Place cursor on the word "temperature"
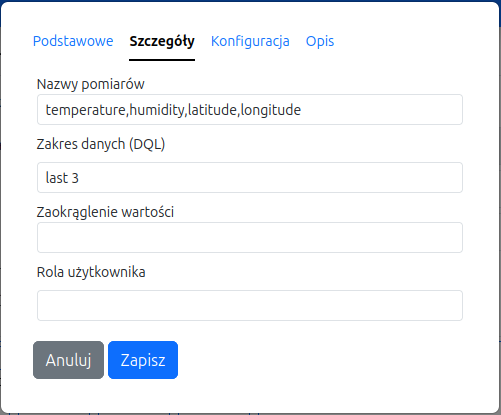This screenshot has width=501, height=415. point(86,110)
